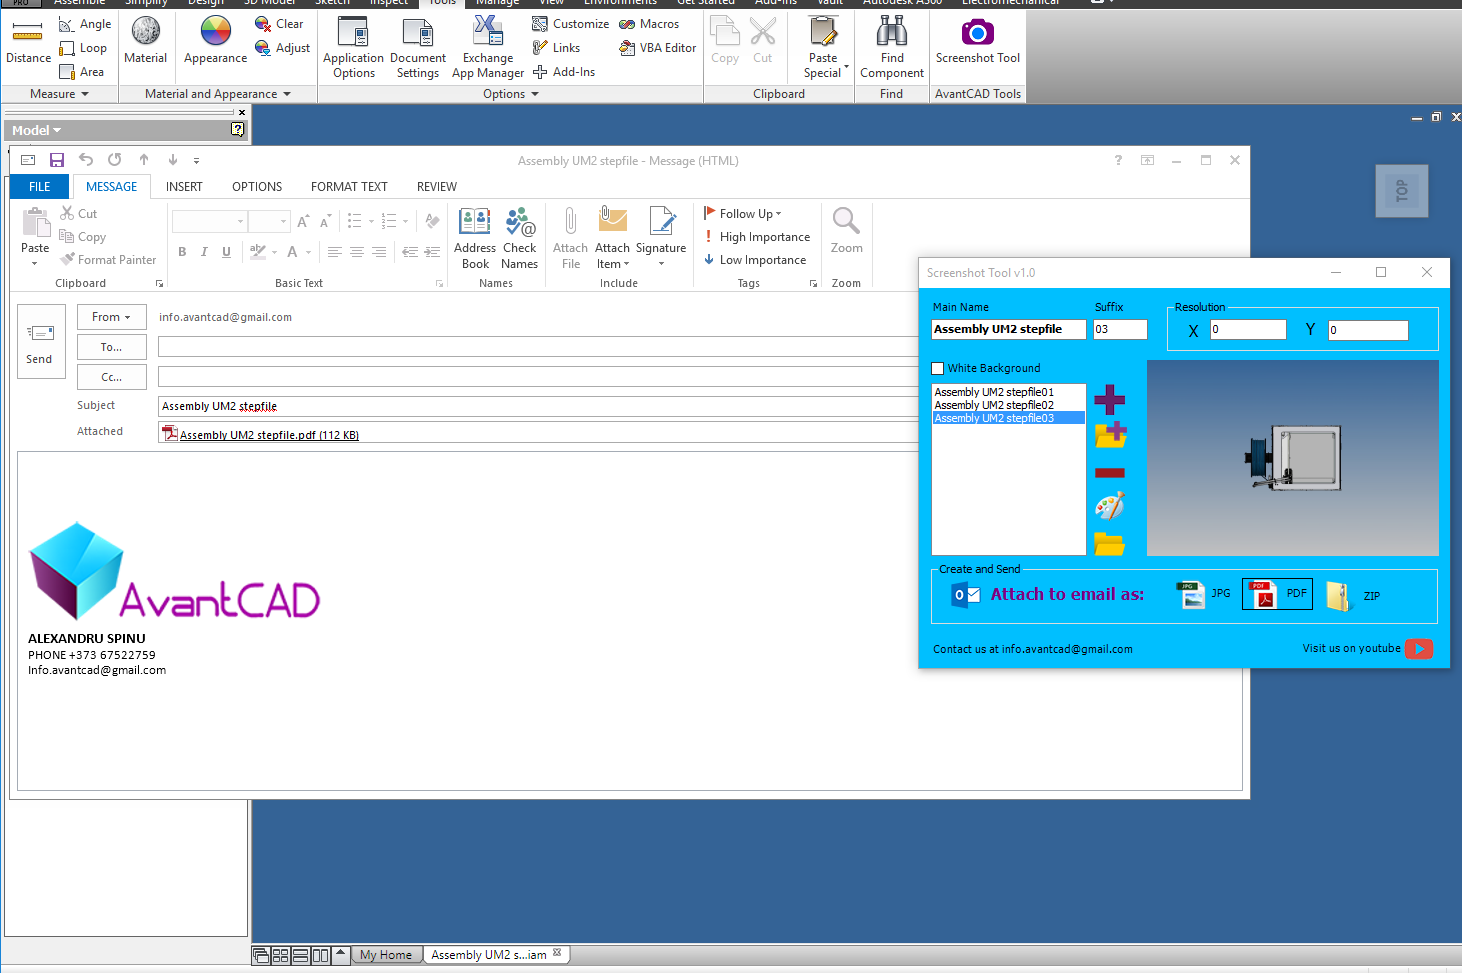Screen dimensions: 1462x973
Task: Open the Model browser dropdown
Action: 37,131
